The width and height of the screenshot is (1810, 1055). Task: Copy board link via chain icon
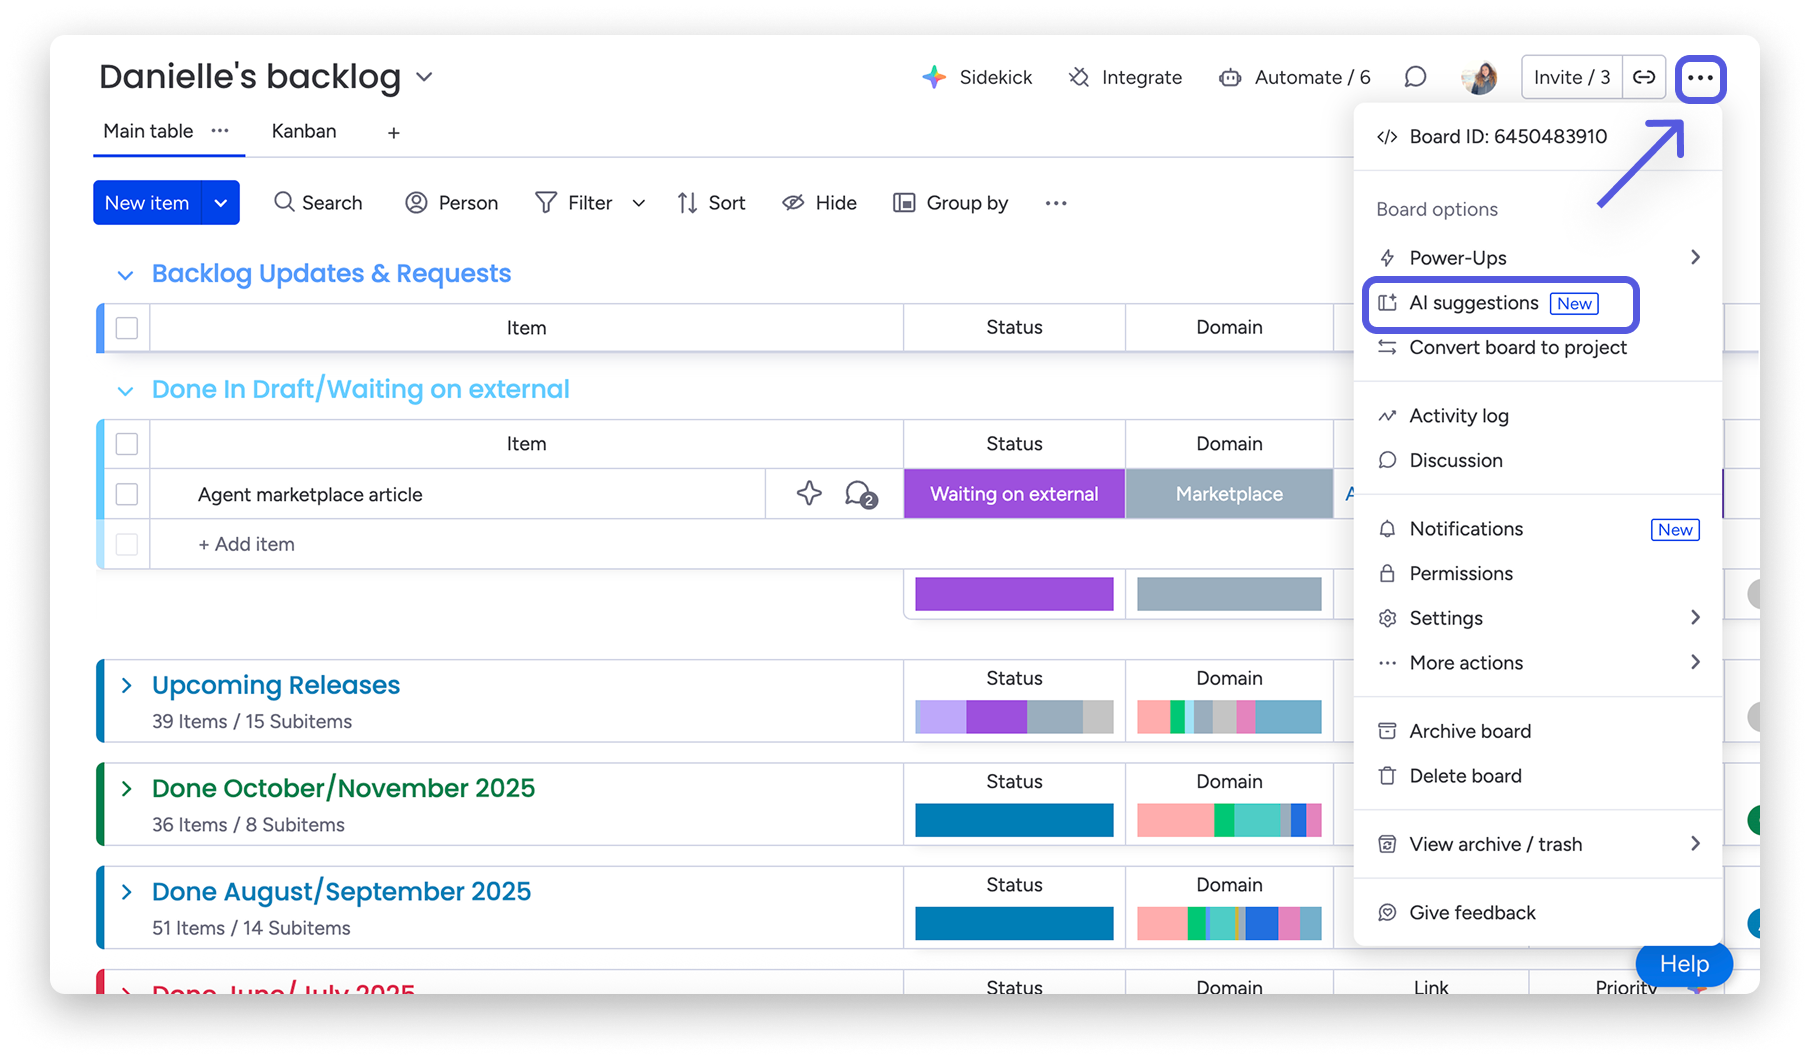[x=1644, y=77]
